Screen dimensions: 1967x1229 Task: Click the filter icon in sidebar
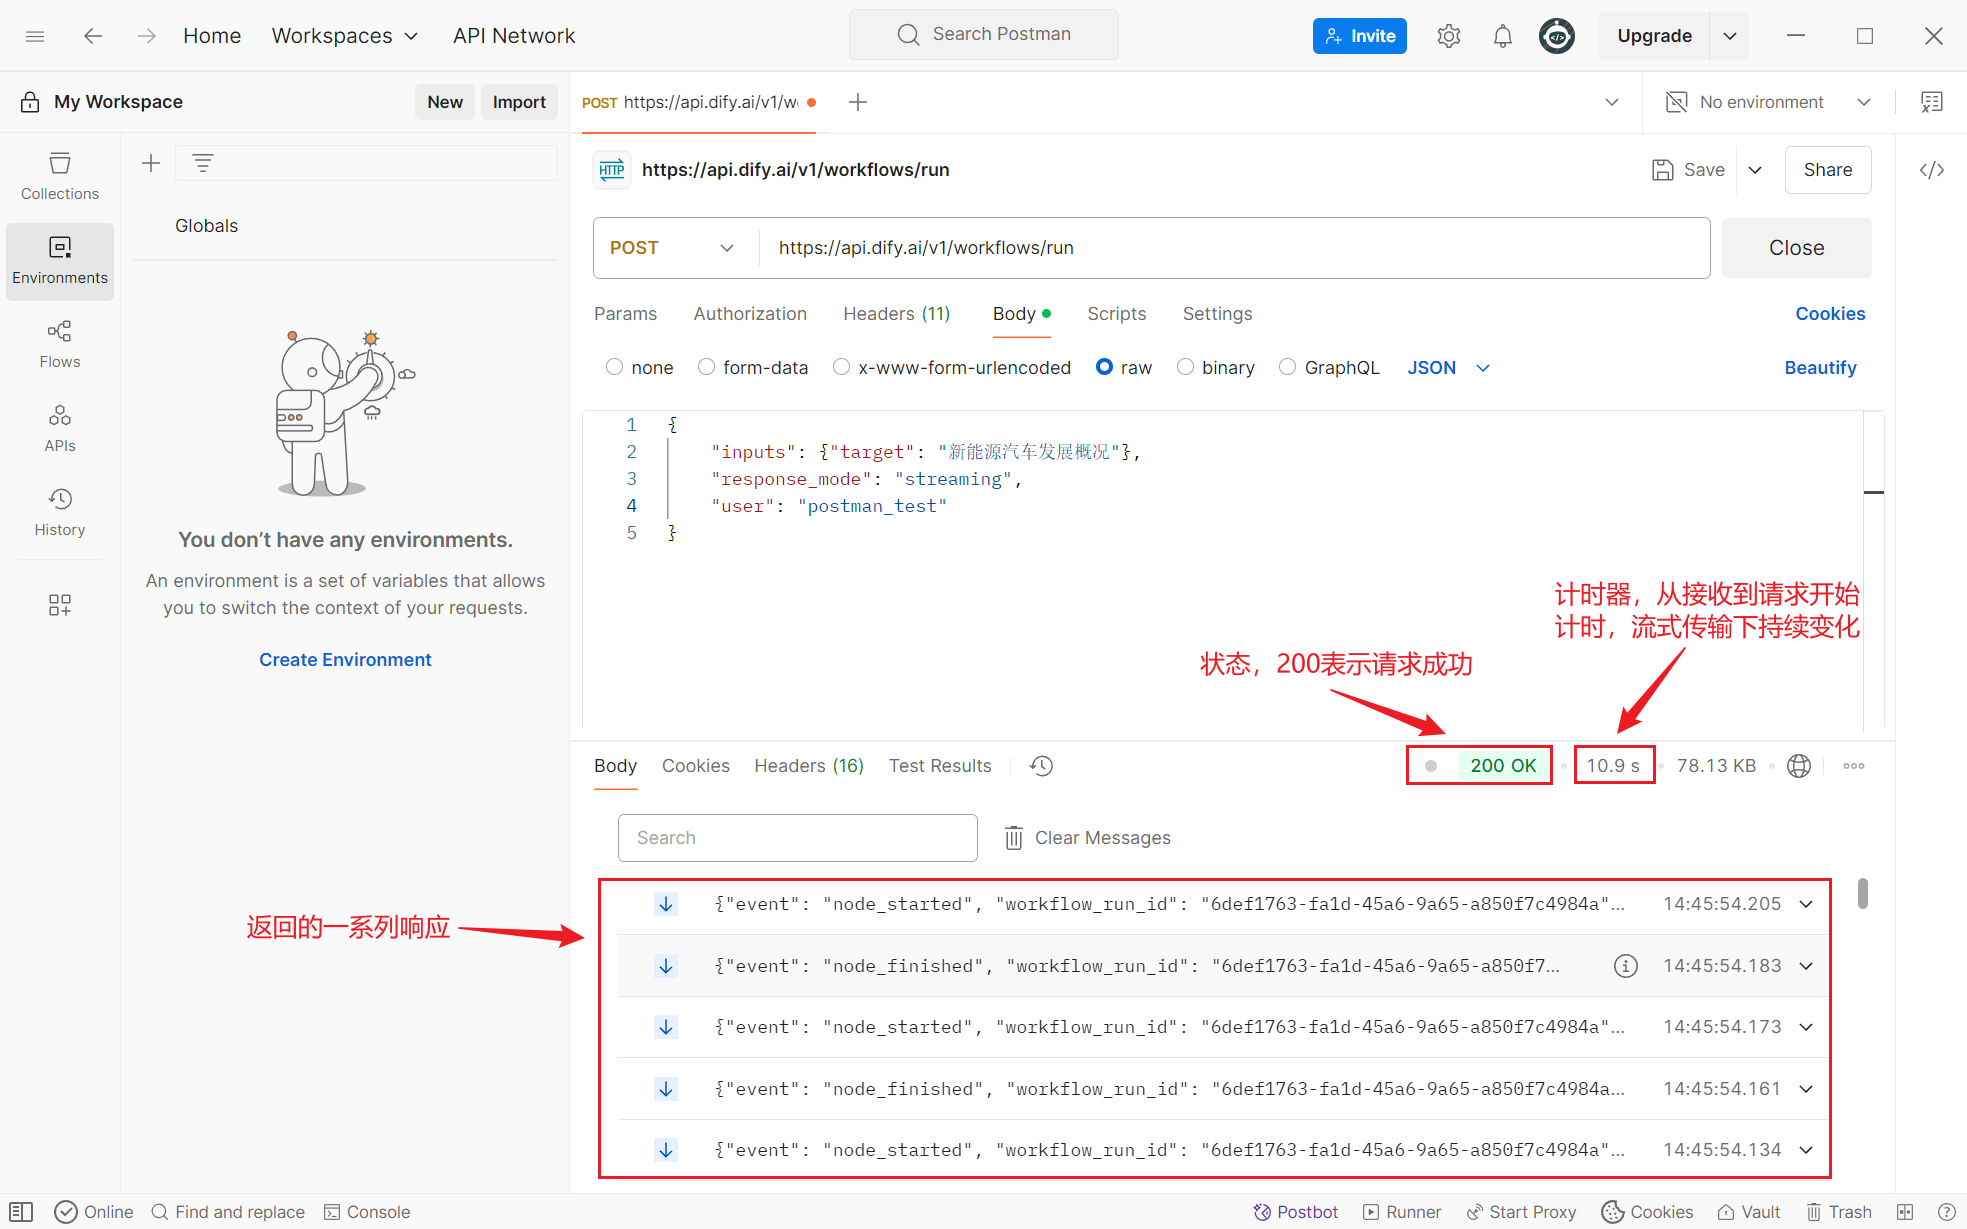[x=203, y=163]
